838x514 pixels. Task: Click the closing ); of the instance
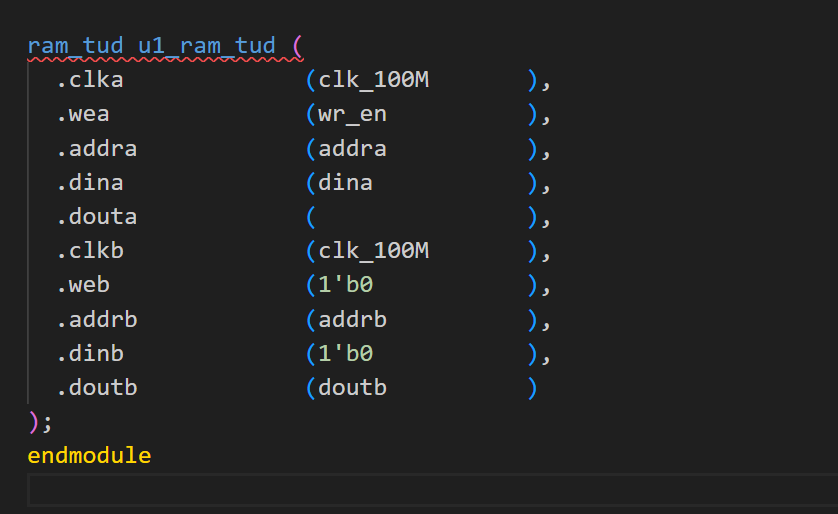click(x=40, y=422)
